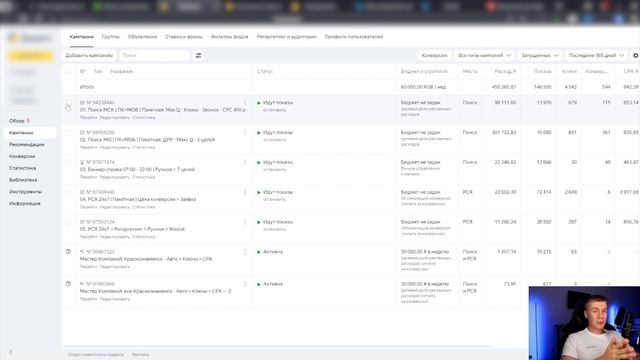640x360 pixels.
Task: Click the Yandex Direct logo in the sidebar
Action: pyautogui.click(x=30, y=38)
